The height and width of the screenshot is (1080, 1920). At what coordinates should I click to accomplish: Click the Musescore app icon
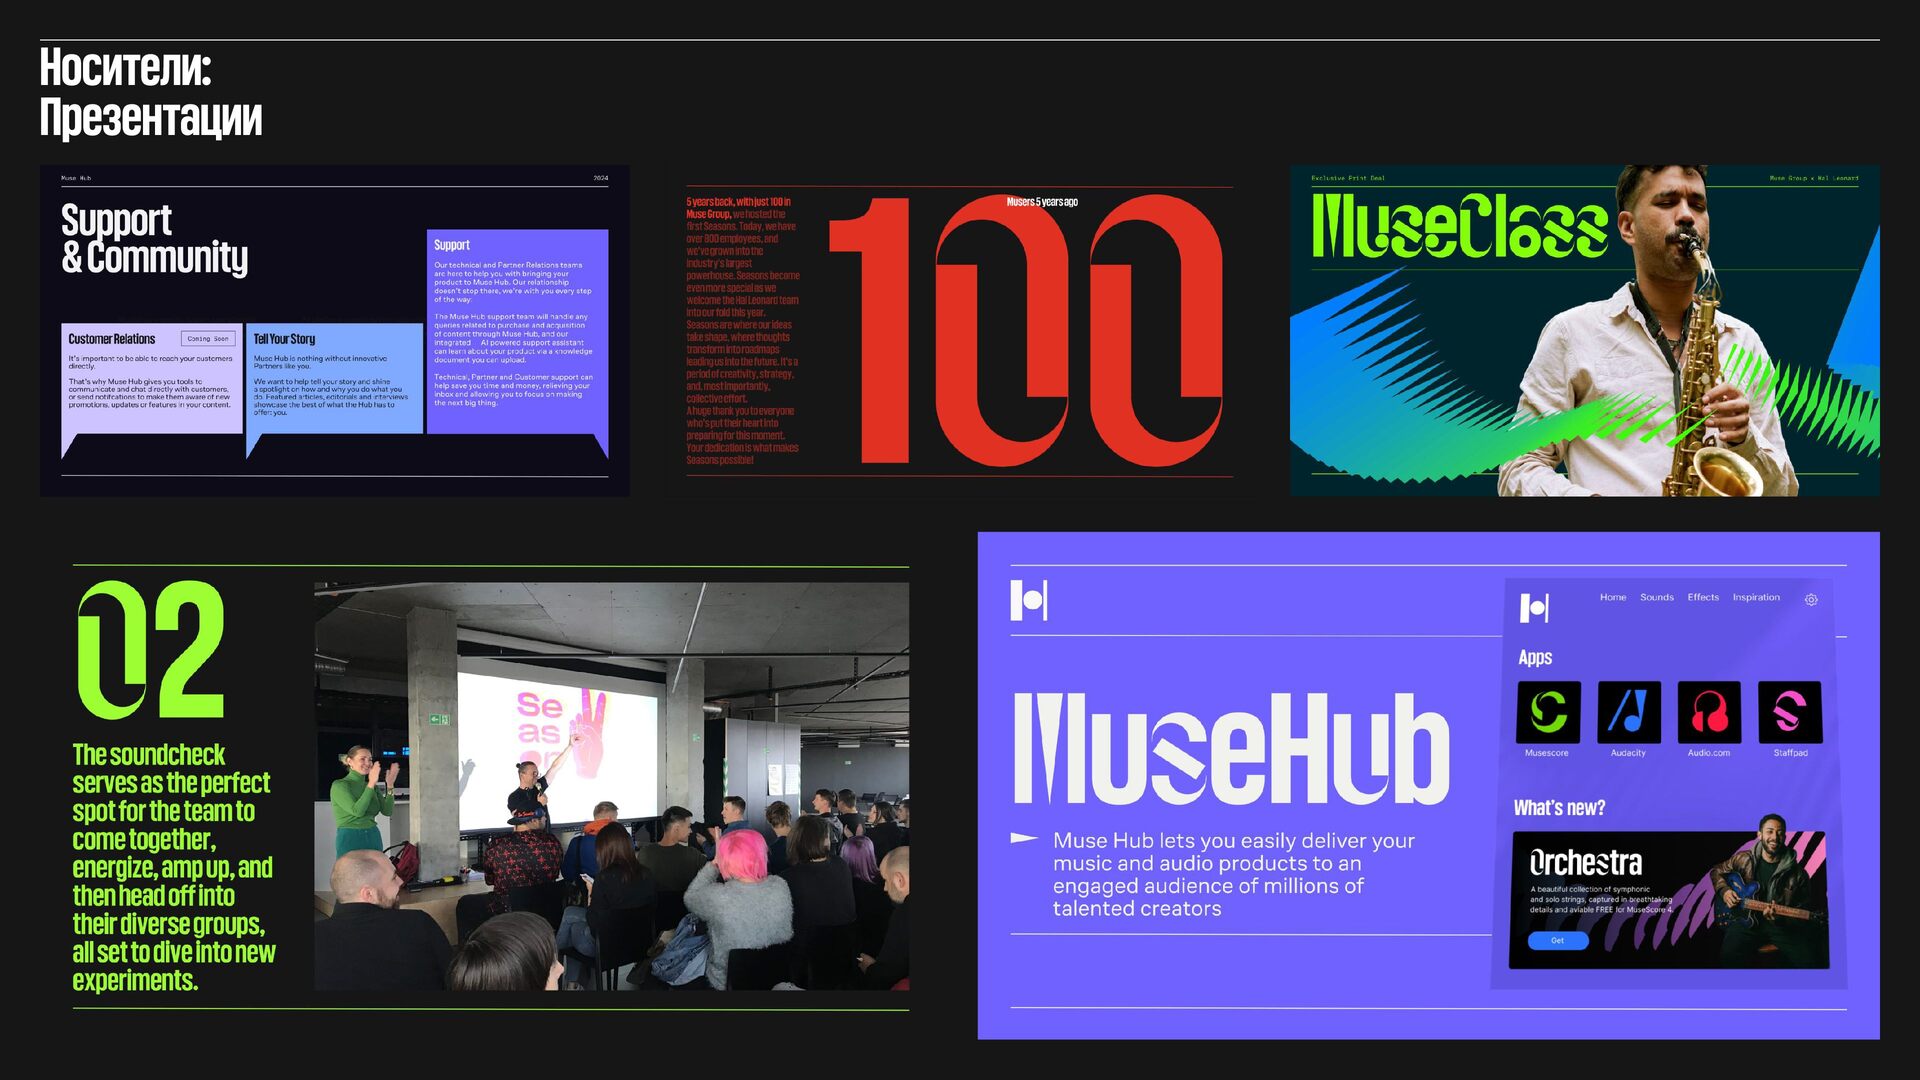[x=1548, y=712]
